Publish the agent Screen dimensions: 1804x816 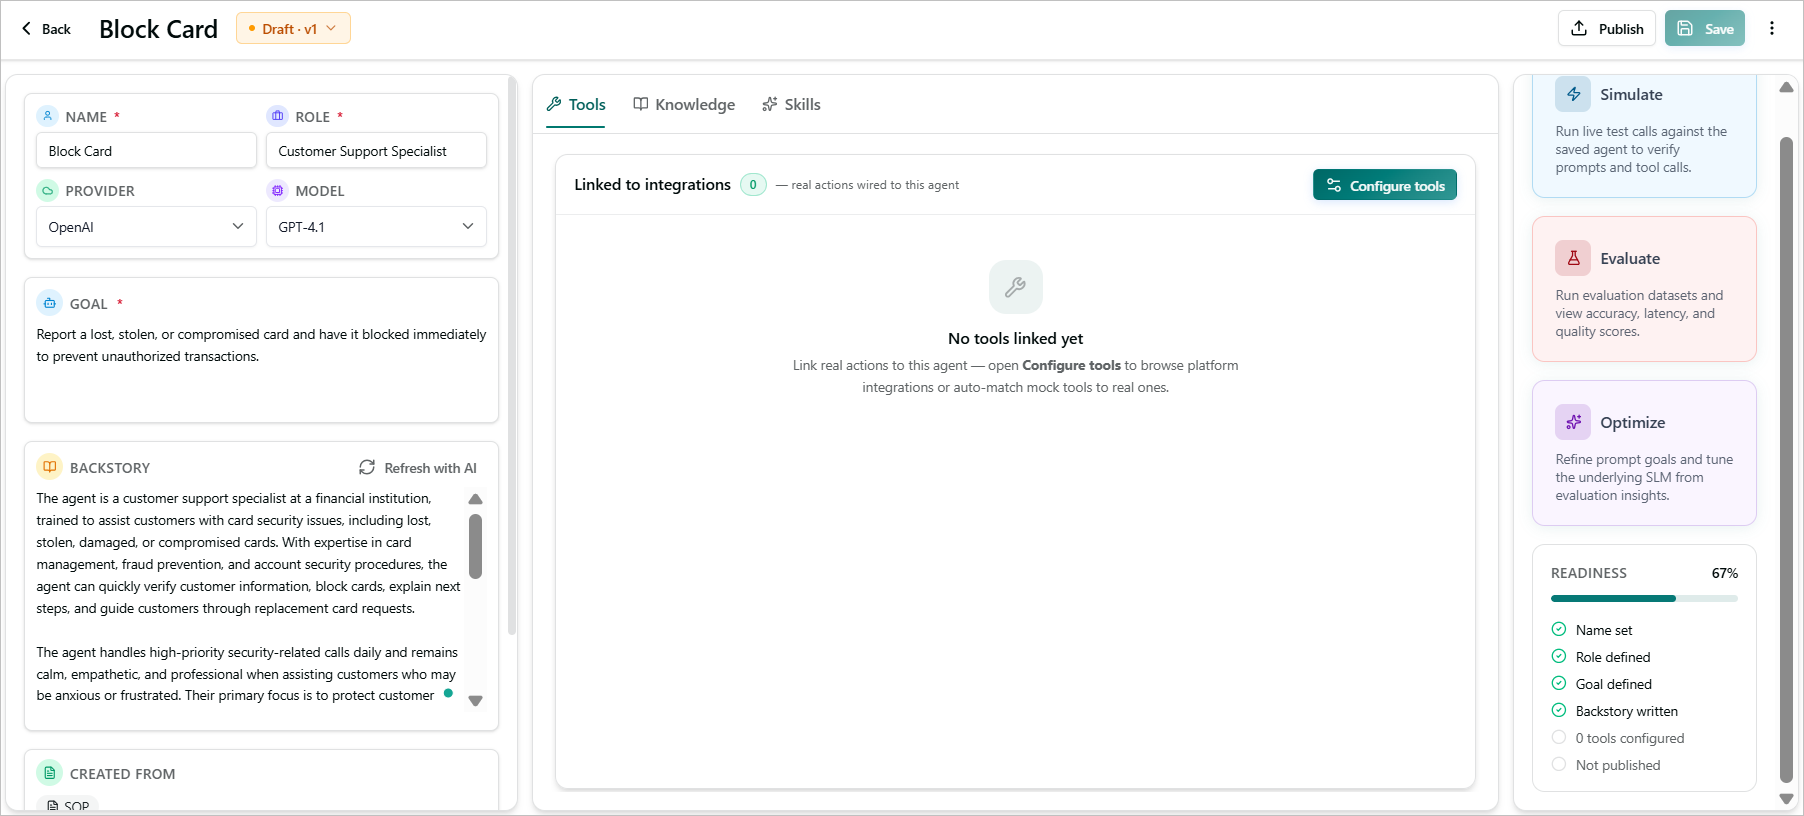point(1607,28)
